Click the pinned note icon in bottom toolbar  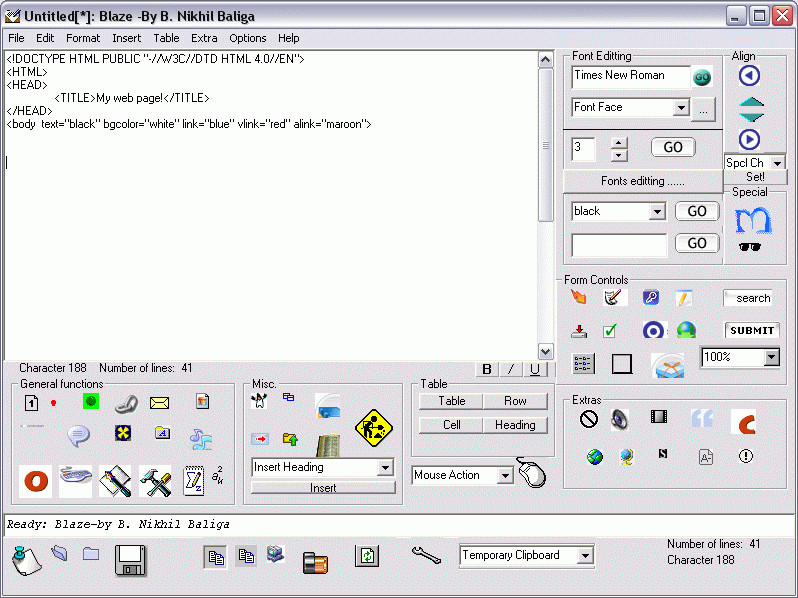pos(26,561)
